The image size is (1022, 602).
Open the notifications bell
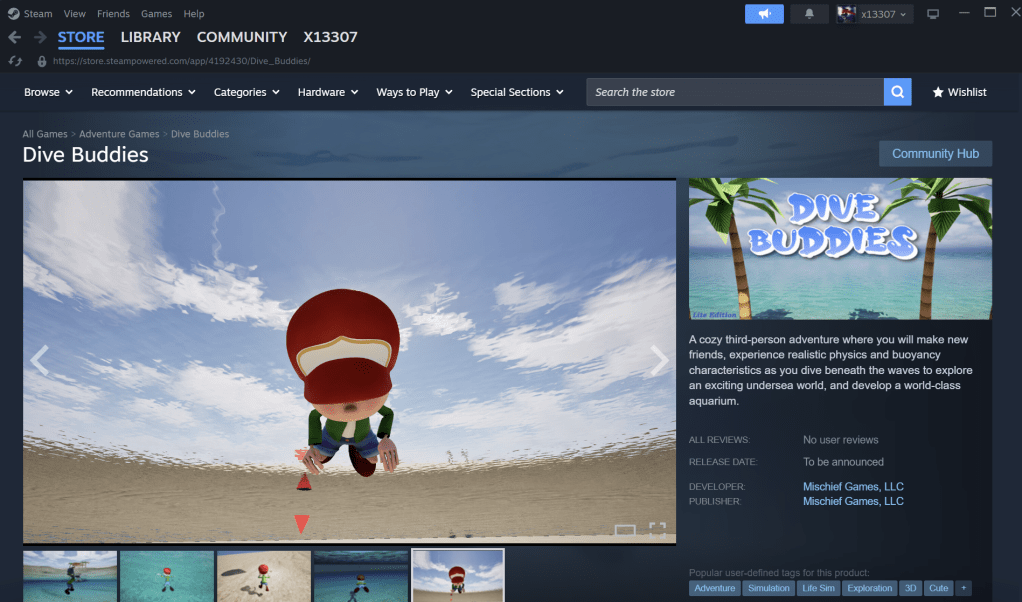[x=809, y=14]
